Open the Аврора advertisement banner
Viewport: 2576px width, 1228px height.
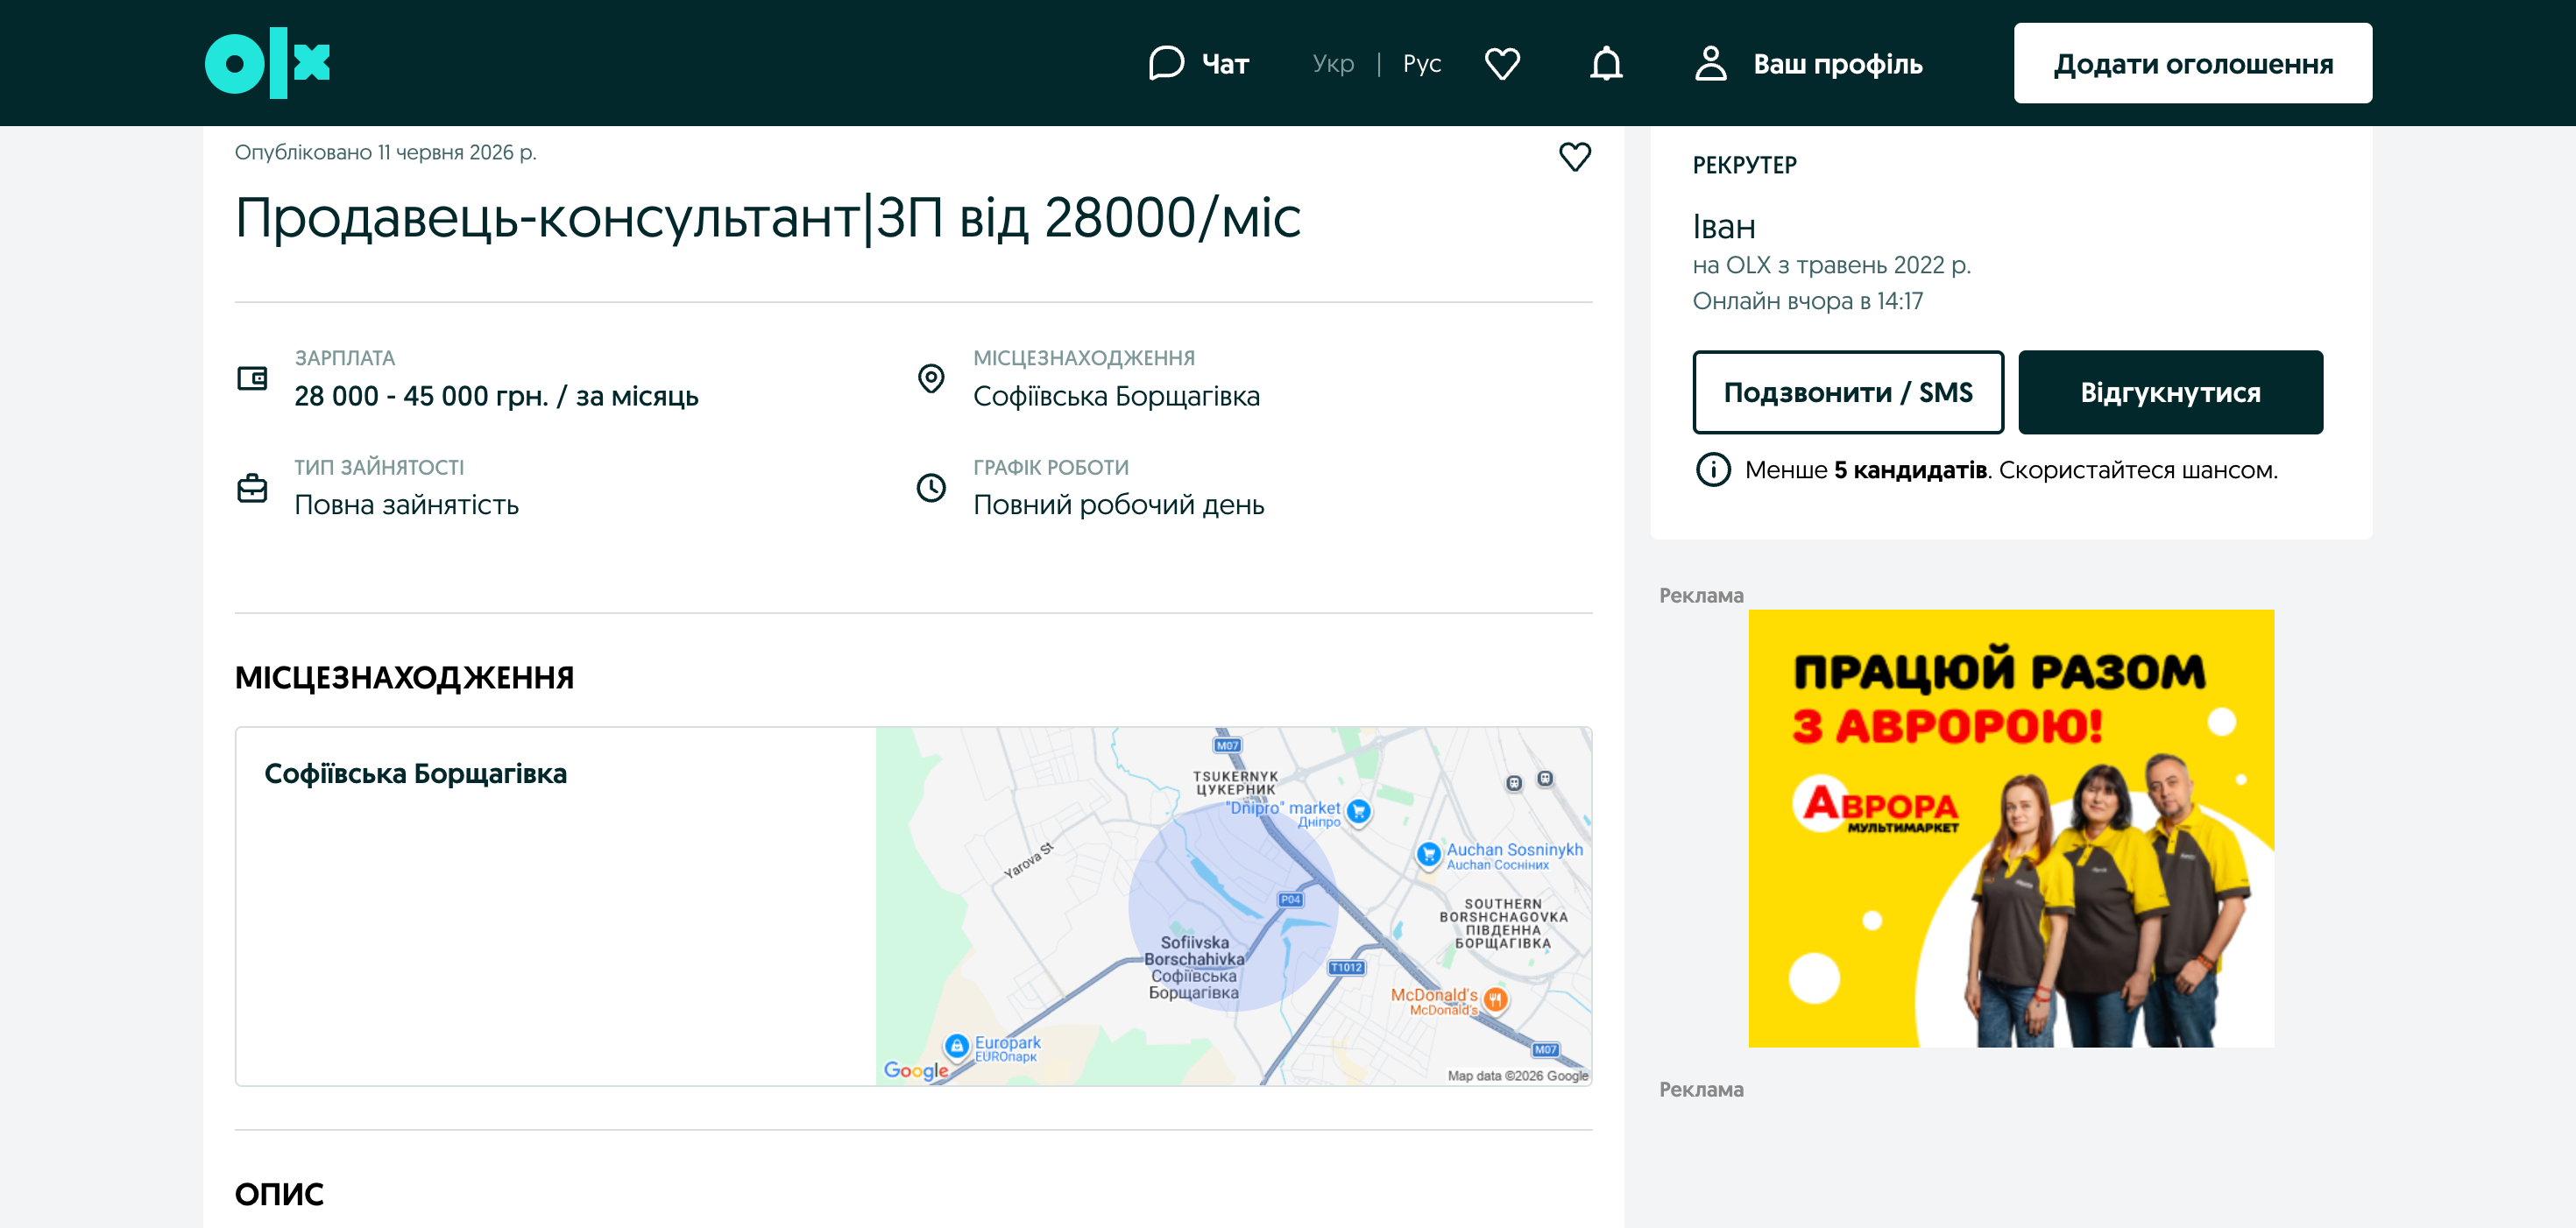2011,828
